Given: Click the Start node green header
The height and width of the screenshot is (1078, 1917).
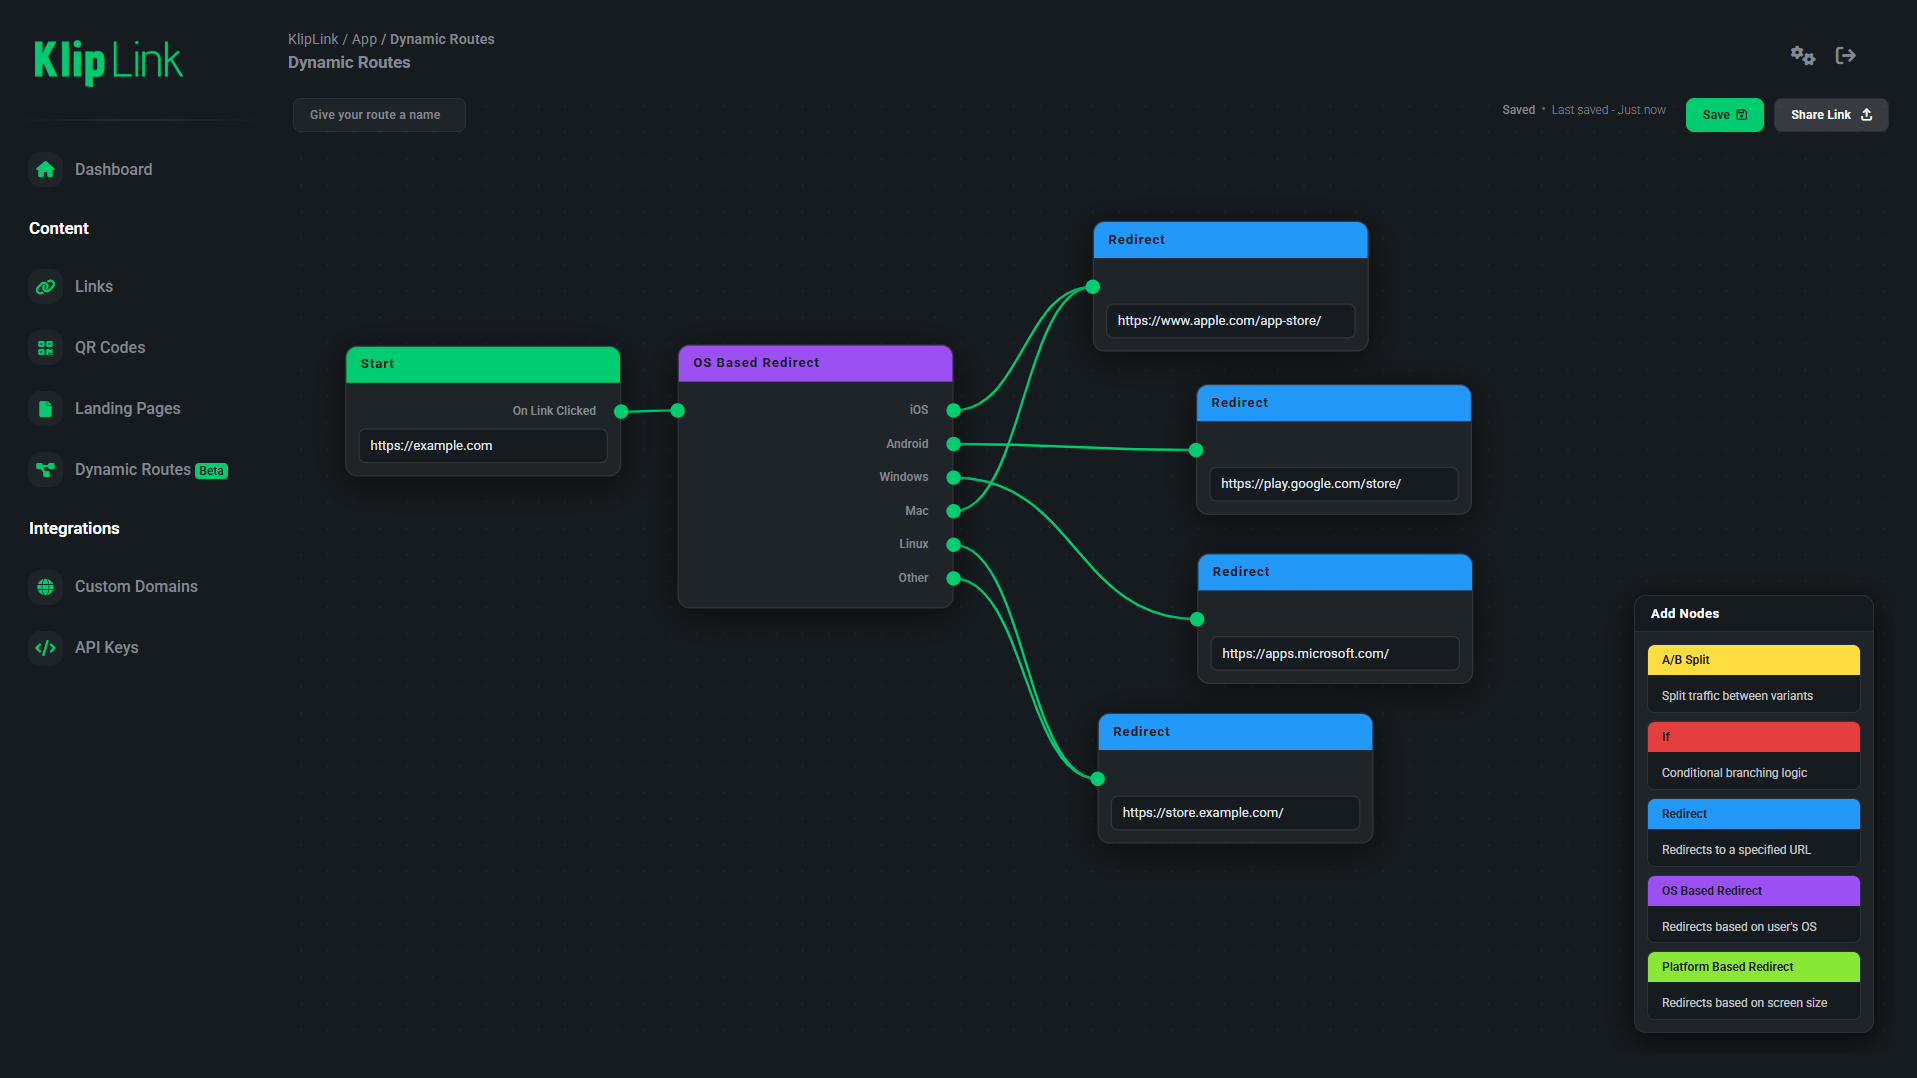Looking at the screenshot, I should 483,364.
